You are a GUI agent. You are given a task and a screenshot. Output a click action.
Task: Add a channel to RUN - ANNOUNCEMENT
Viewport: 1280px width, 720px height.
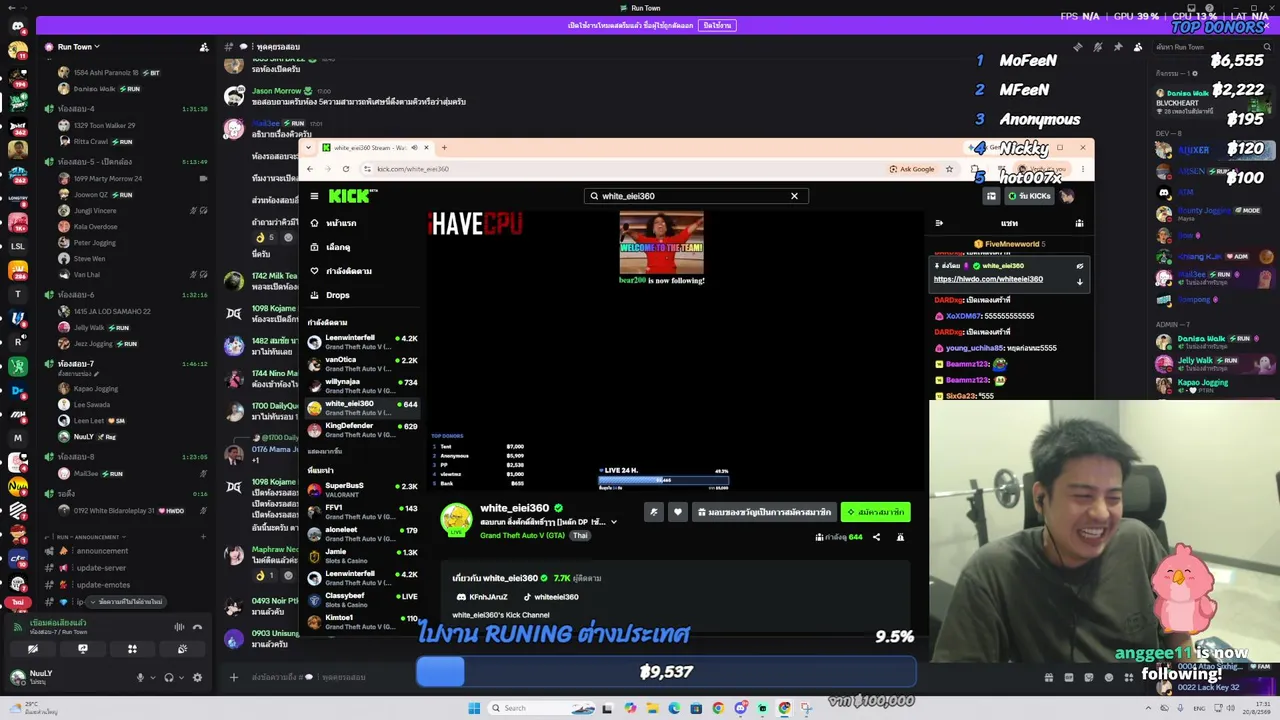click(x=203, y=537)
